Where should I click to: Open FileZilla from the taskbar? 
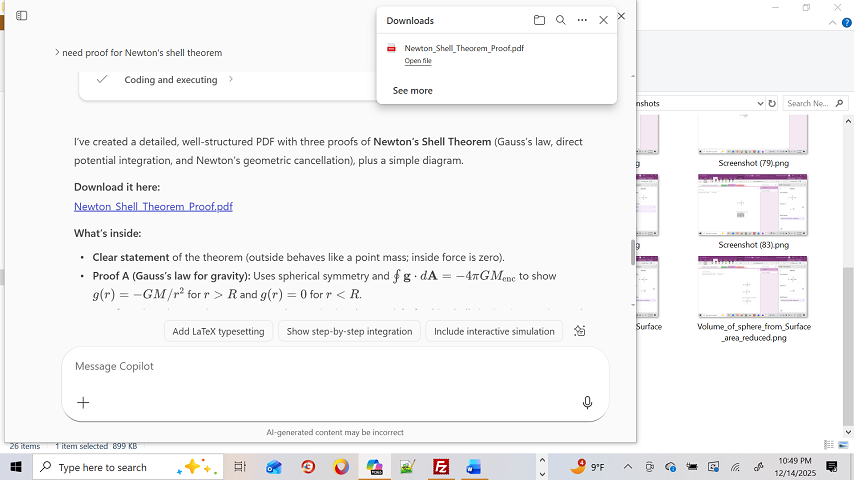click(440, 467)
